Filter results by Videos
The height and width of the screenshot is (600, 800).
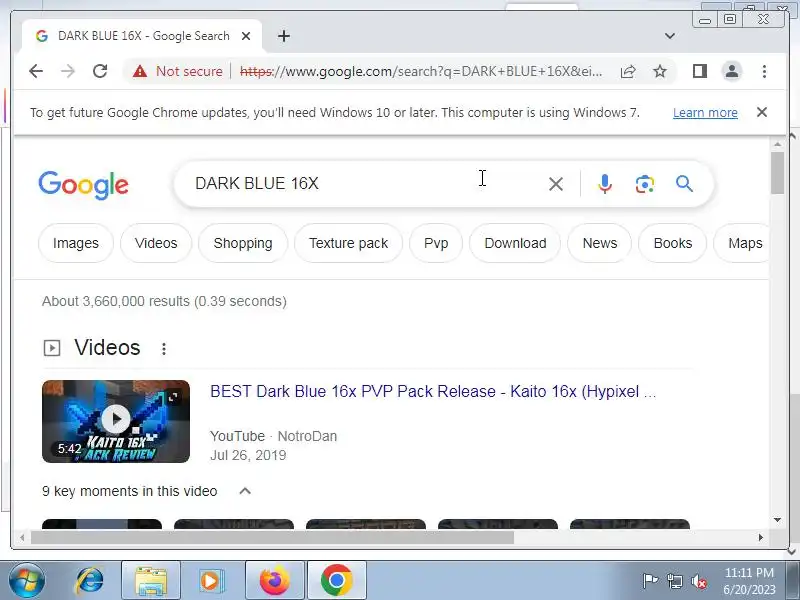[x=156, y=243]
